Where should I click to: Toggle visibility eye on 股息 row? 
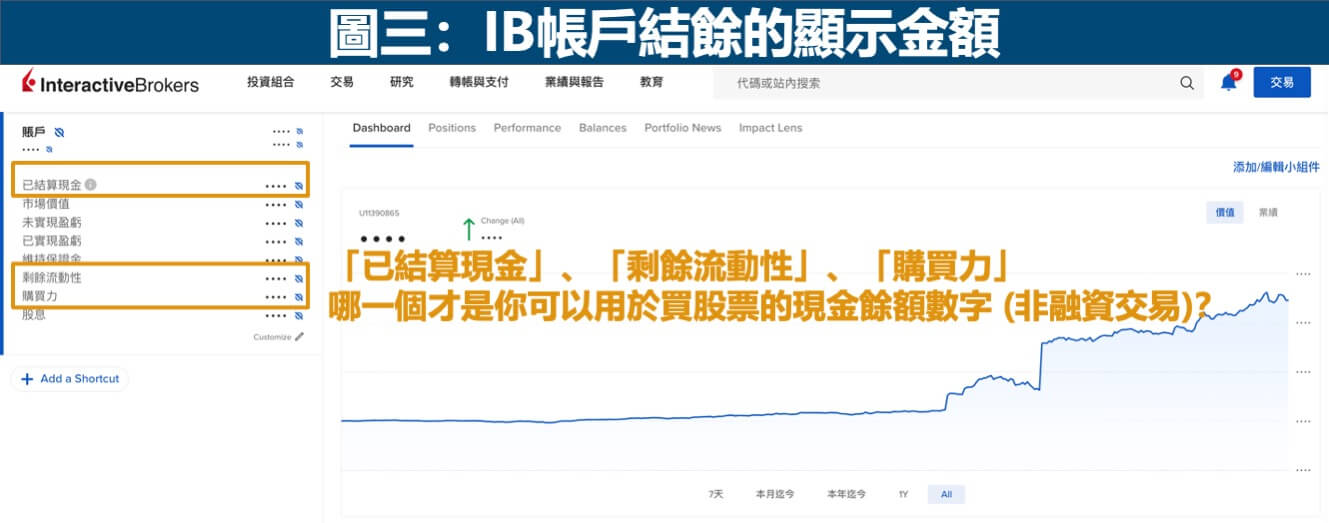click(x=299, y=315)
